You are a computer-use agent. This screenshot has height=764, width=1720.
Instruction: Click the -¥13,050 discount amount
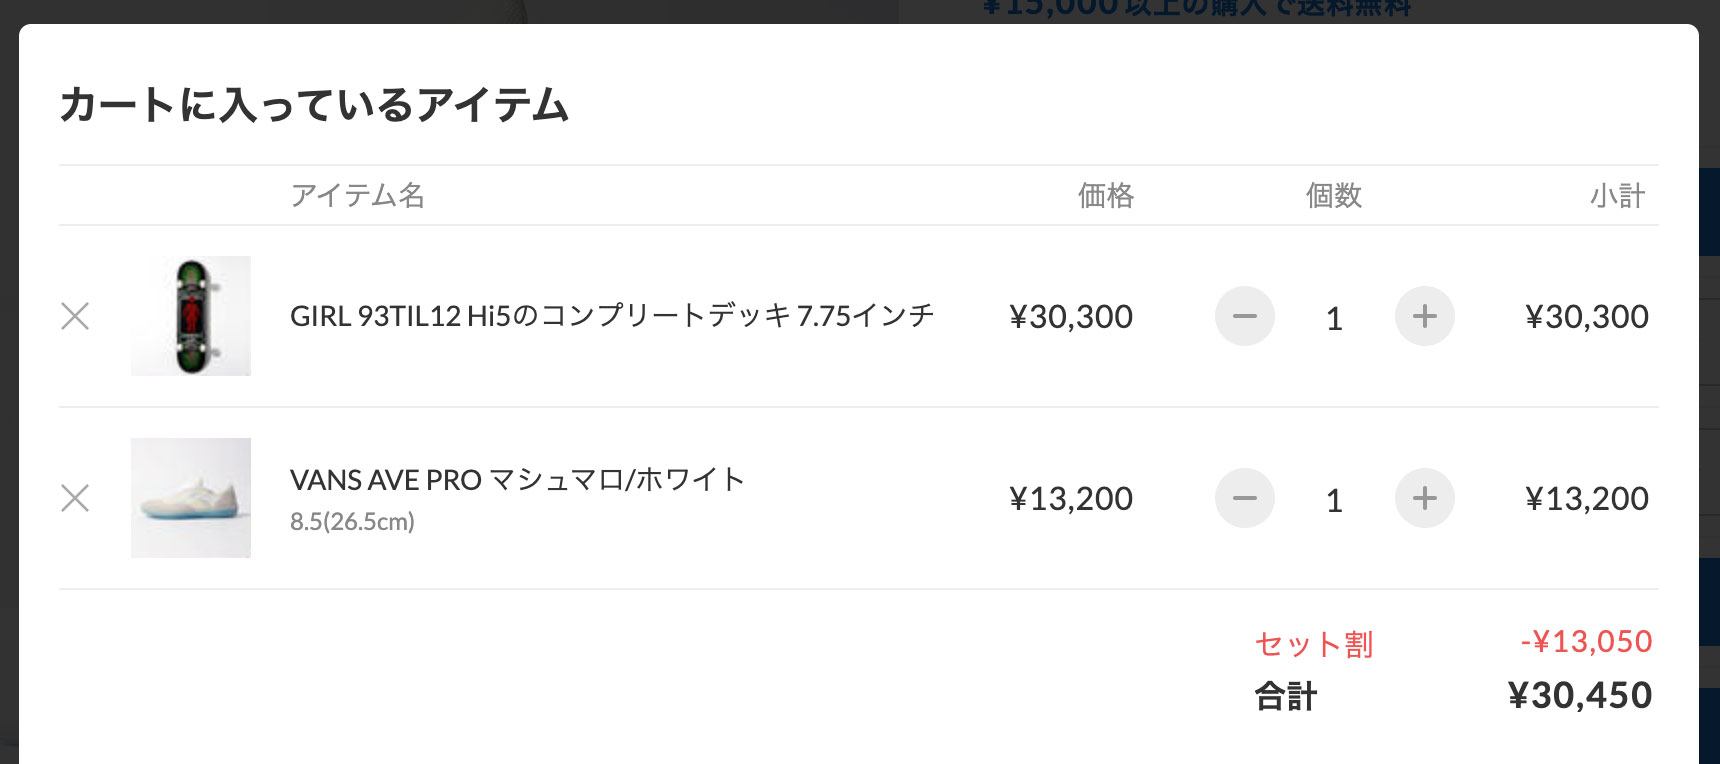tap(1586, 642)
